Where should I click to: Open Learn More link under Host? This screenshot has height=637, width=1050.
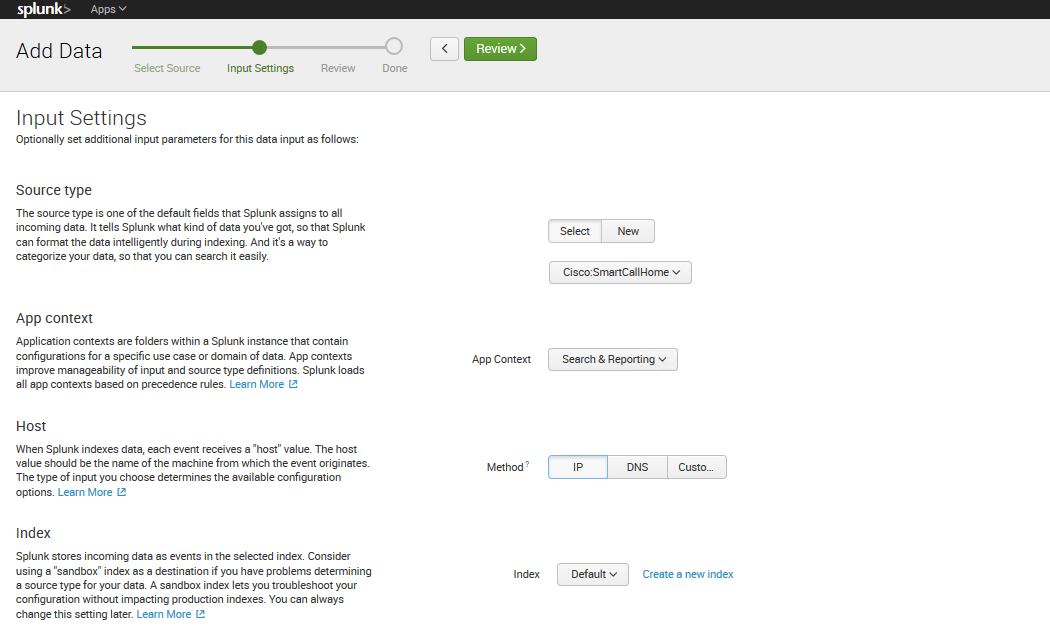(x=85, y=492)
